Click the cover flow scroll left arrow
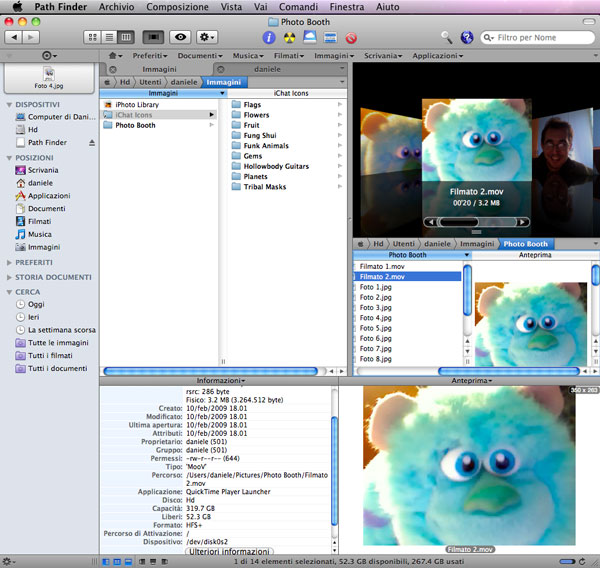The height and width of the screenshot is (568, 600). [430, 222]
